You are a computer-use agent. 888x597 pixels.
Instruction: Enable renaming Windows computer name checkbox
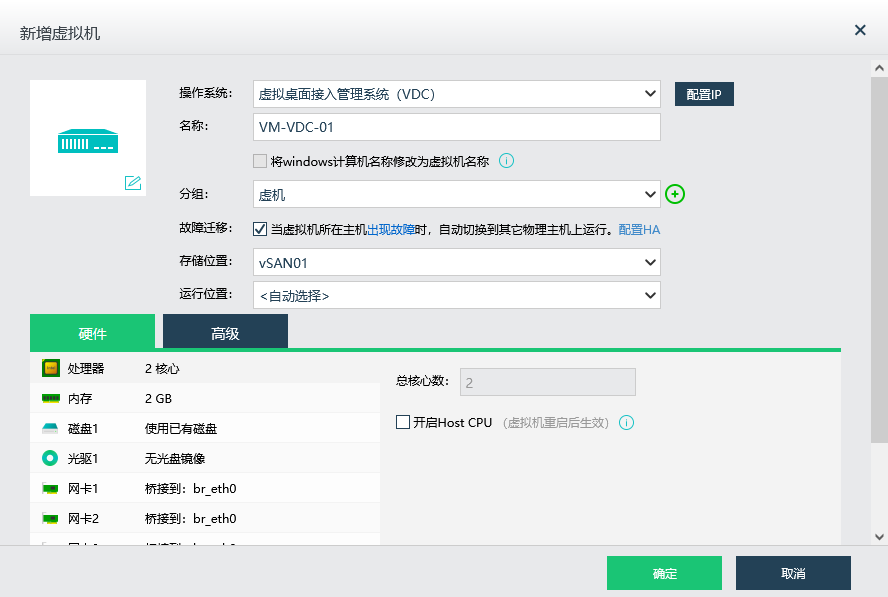[x=261, y=161]
